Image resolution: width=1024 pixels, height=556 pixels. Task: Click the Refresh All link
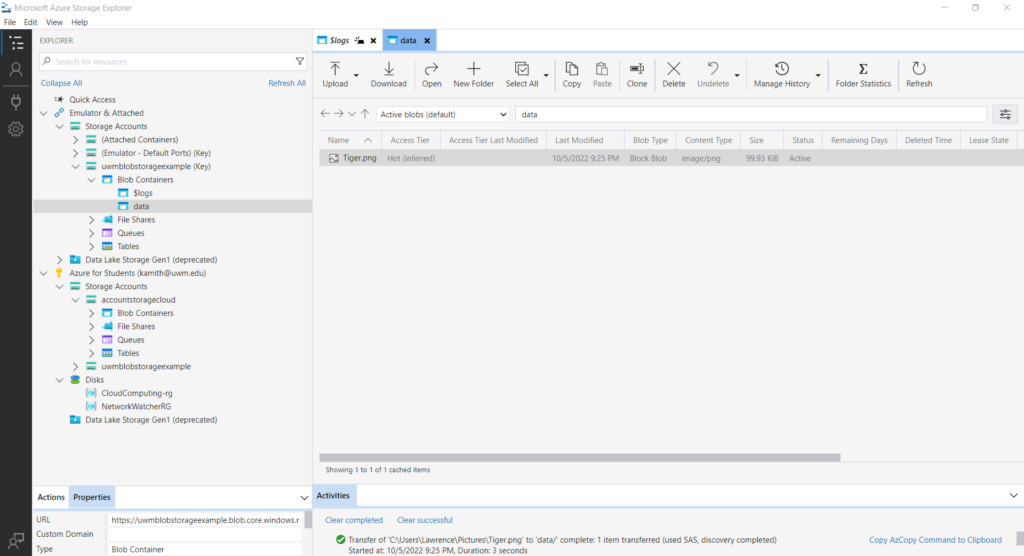tap(287, 83)
